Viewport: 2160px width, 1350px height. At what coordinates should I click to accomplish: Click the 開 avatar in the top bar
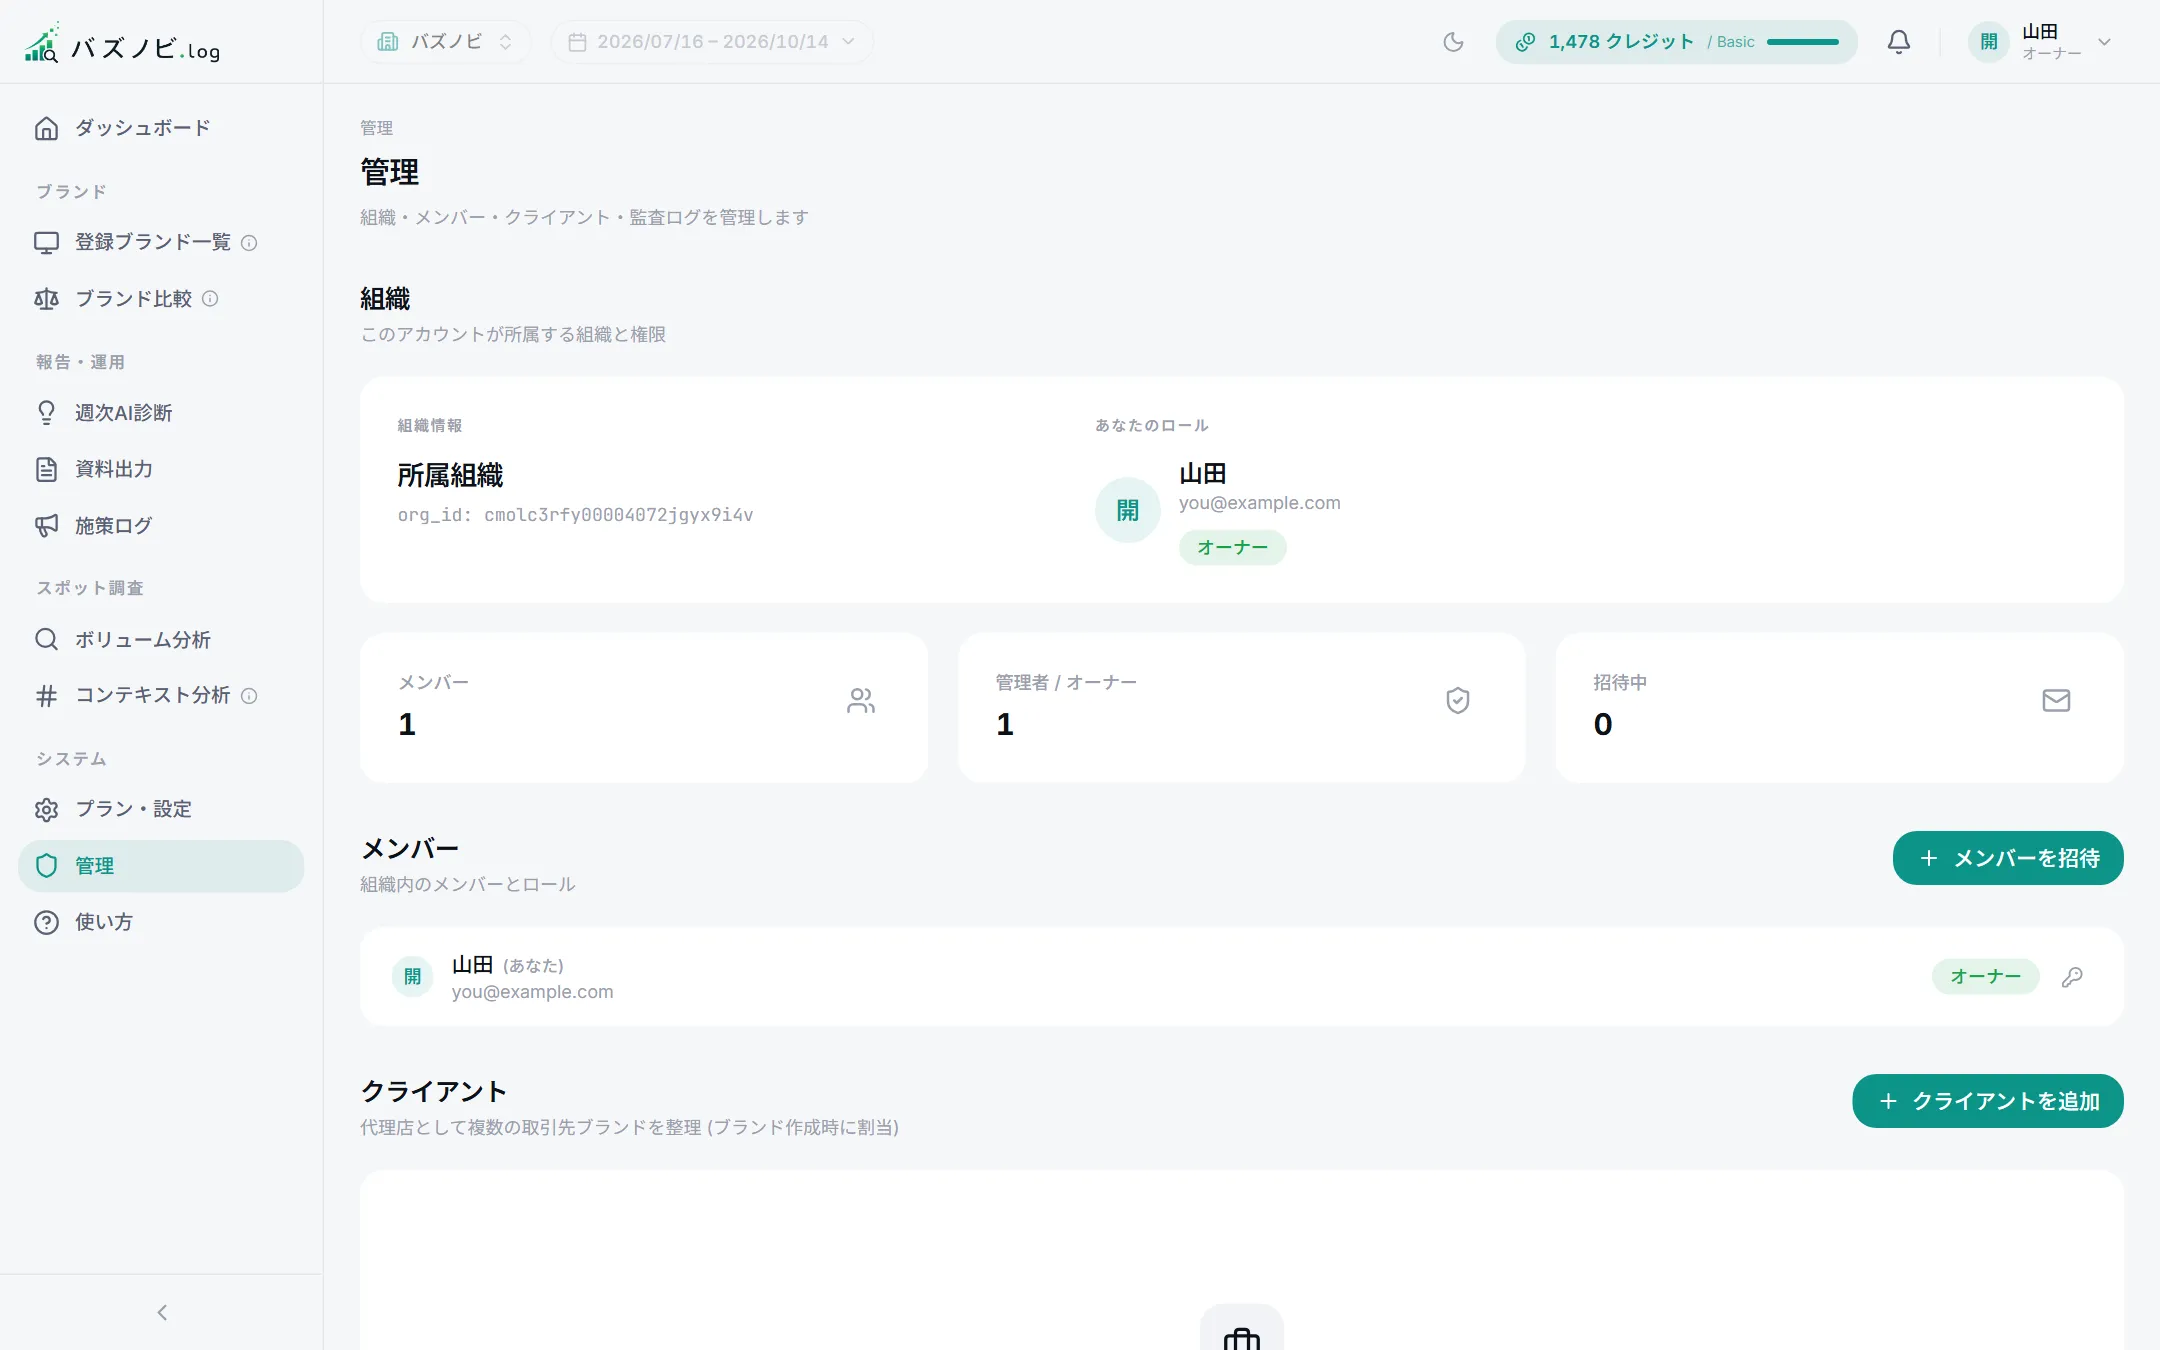[x=1988, y=42]
